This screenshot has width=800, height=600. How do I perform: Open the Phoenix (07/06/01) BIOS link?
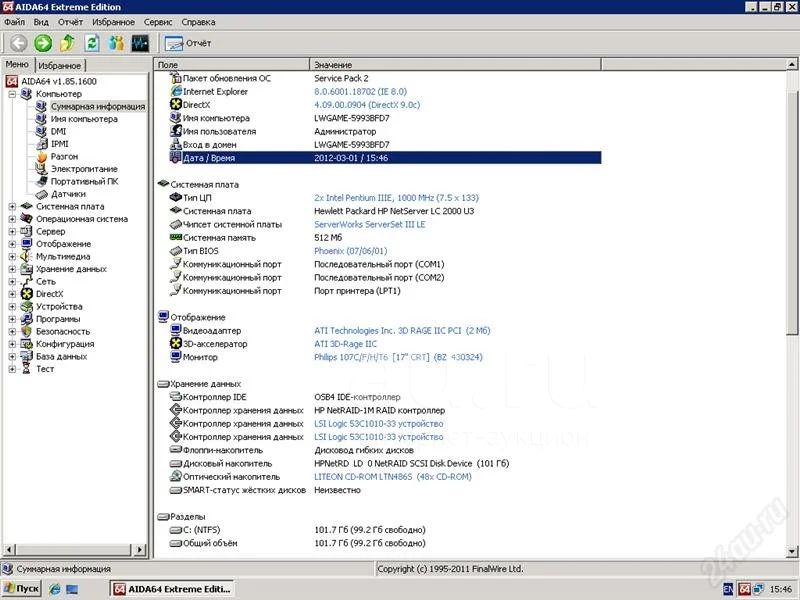(x=351, y=251)
